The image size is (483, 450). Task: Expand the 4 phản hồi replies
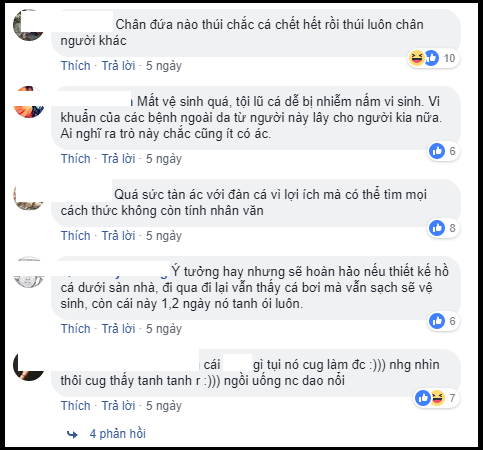(118, 434)
